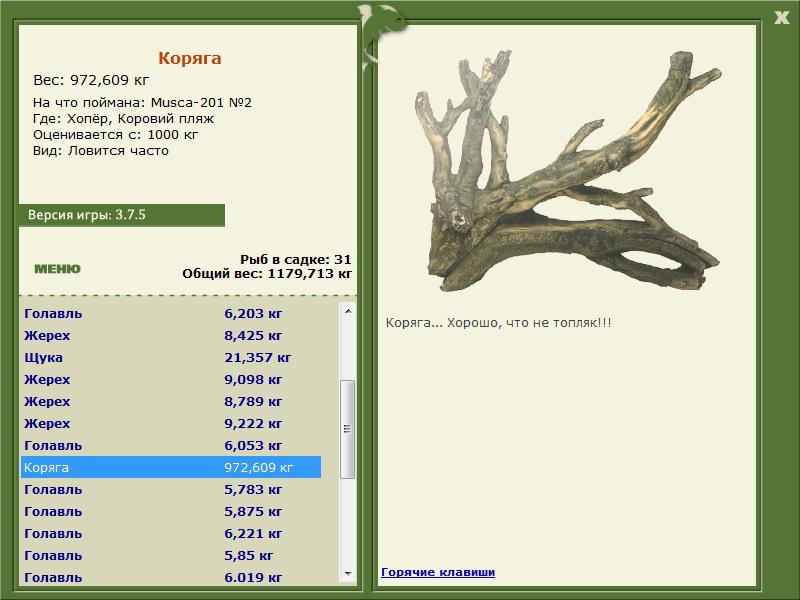Screen dimensions: 800x600
Task: Click the Вид: Ловится часто line
Action: click(x=101, y=151)
